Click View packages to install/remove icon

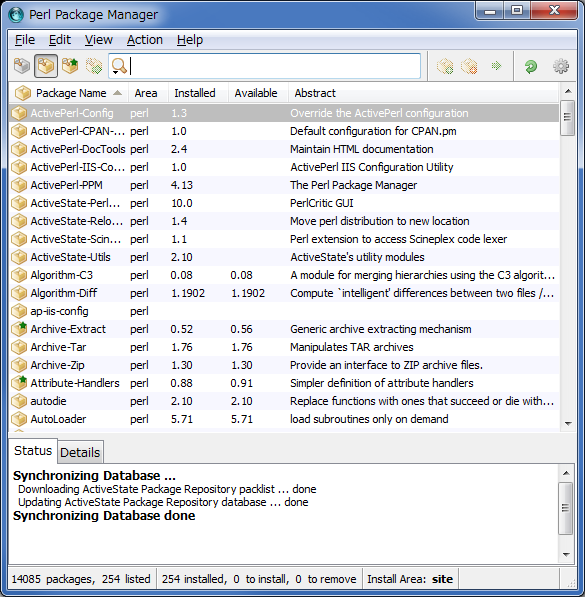[x=94, y=66]
